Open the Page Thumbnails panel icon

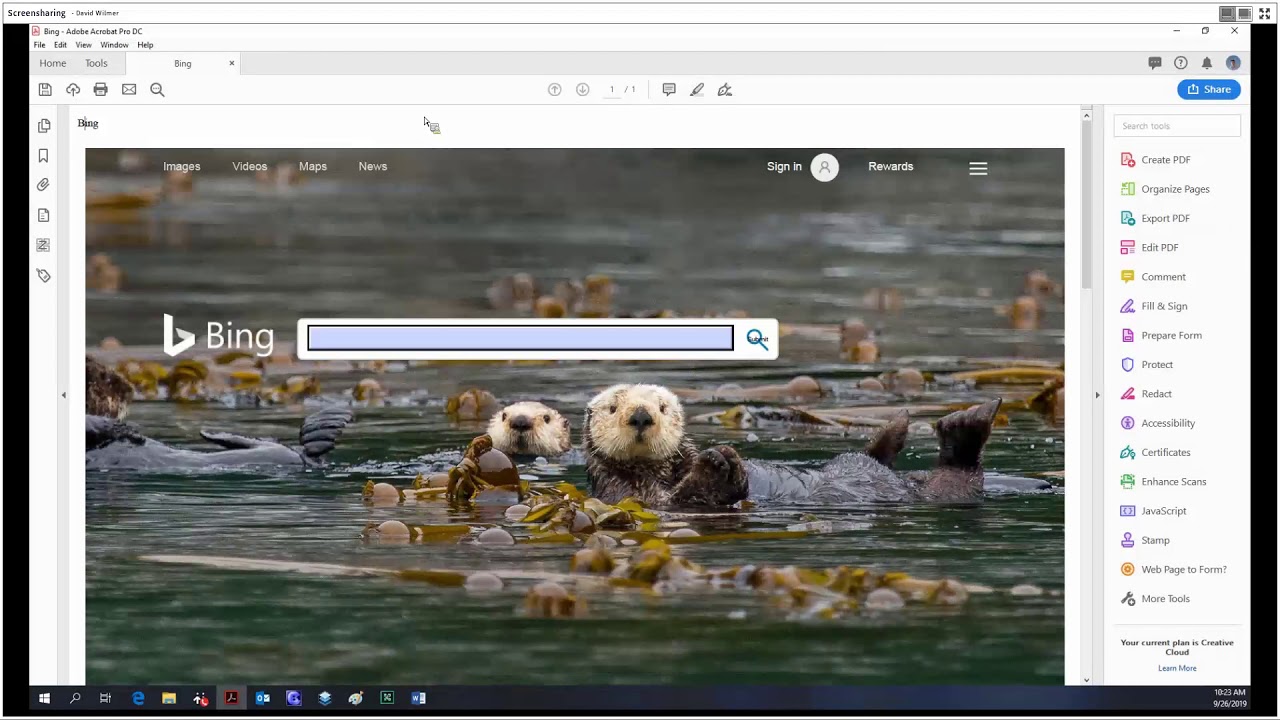pyautogui.click(x=44, y=126)
